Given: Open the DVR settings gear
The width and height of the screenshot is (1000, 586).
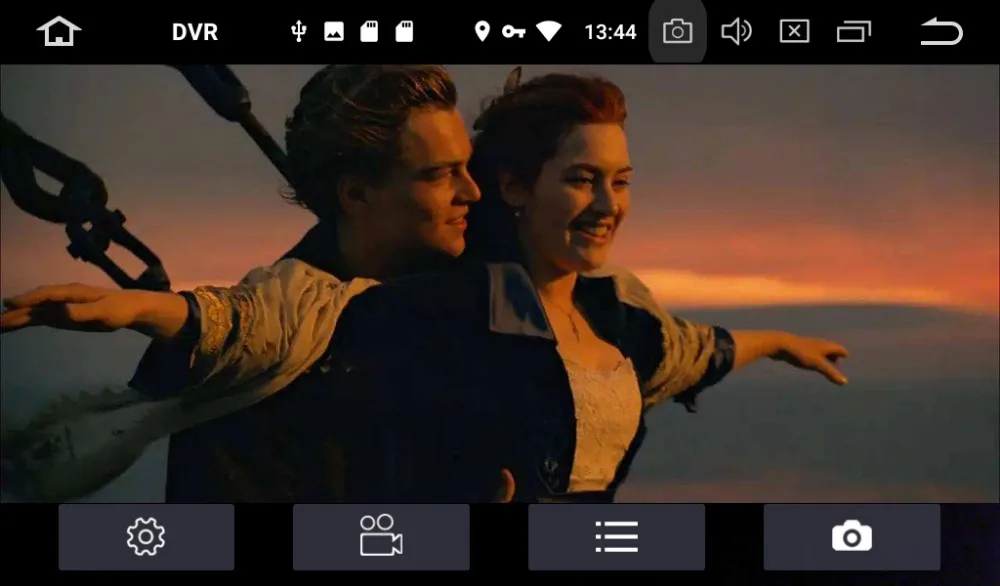Looking at the screenshot, I should 146,536.
